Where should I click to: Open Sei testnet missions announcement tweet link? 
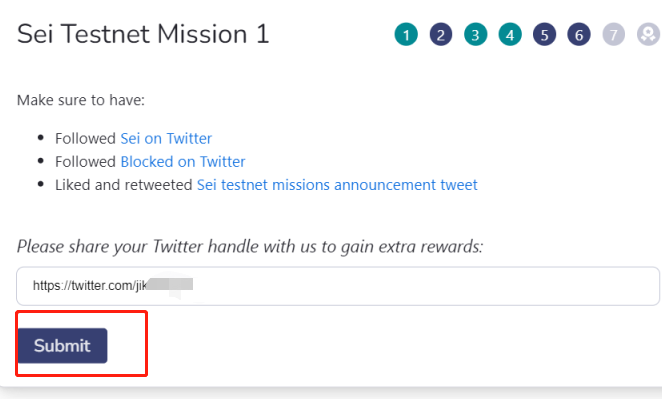click(337, 185)
